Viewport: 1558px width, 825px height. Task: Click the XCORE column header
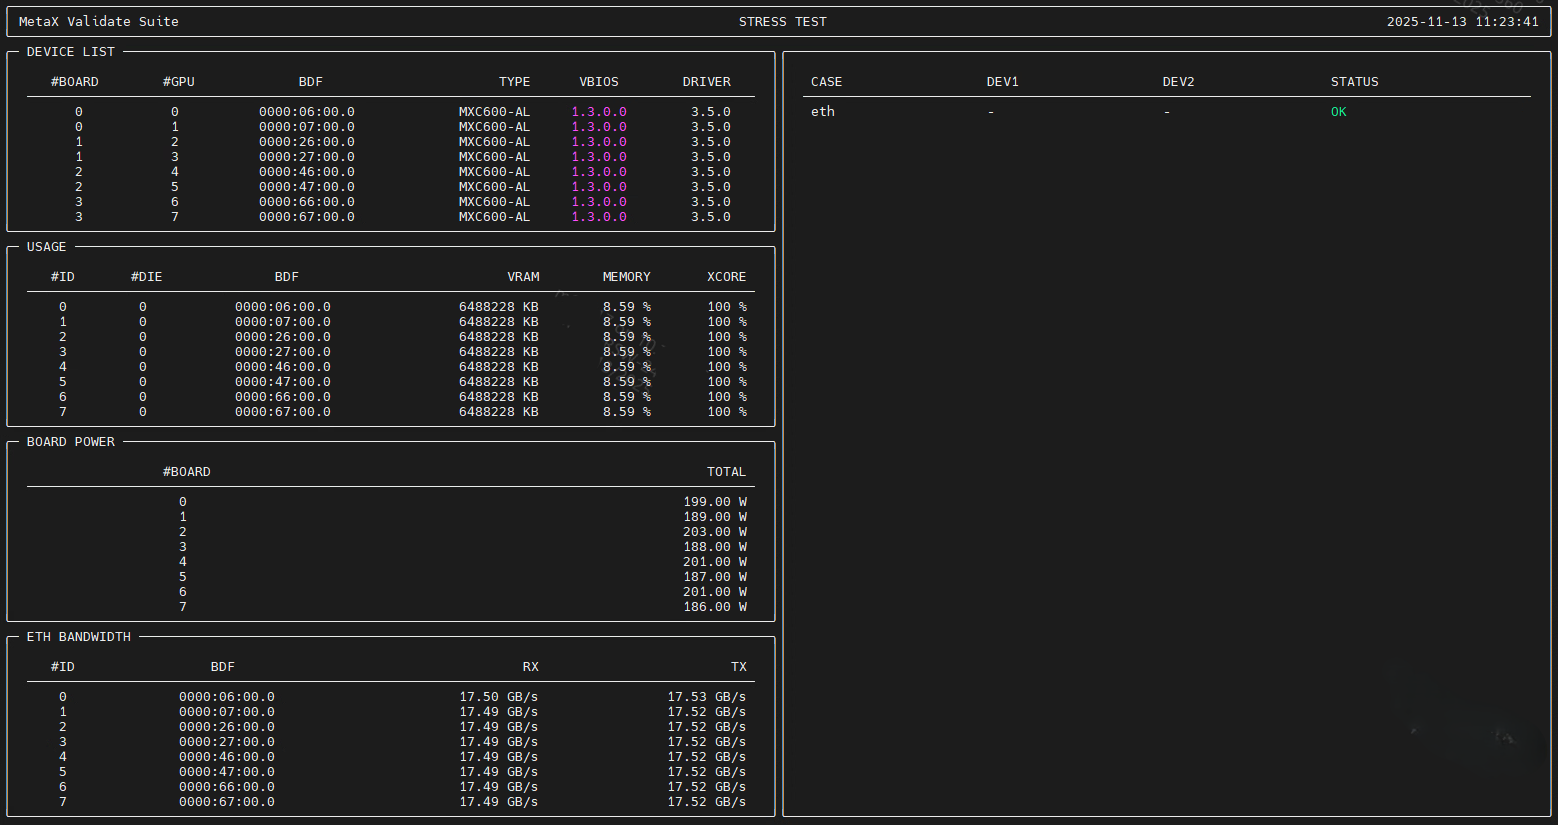(x=726, y=277)
